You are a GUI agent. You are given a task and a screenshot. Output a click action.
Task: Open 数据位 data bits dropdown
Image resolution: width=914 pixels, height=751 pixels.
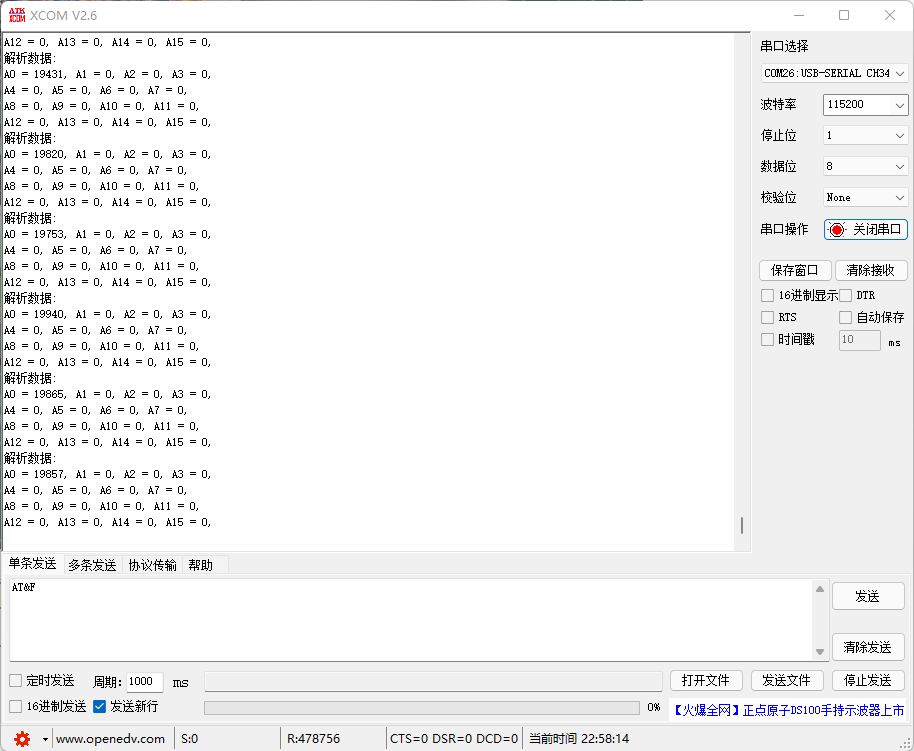click(x=866, y=167)
